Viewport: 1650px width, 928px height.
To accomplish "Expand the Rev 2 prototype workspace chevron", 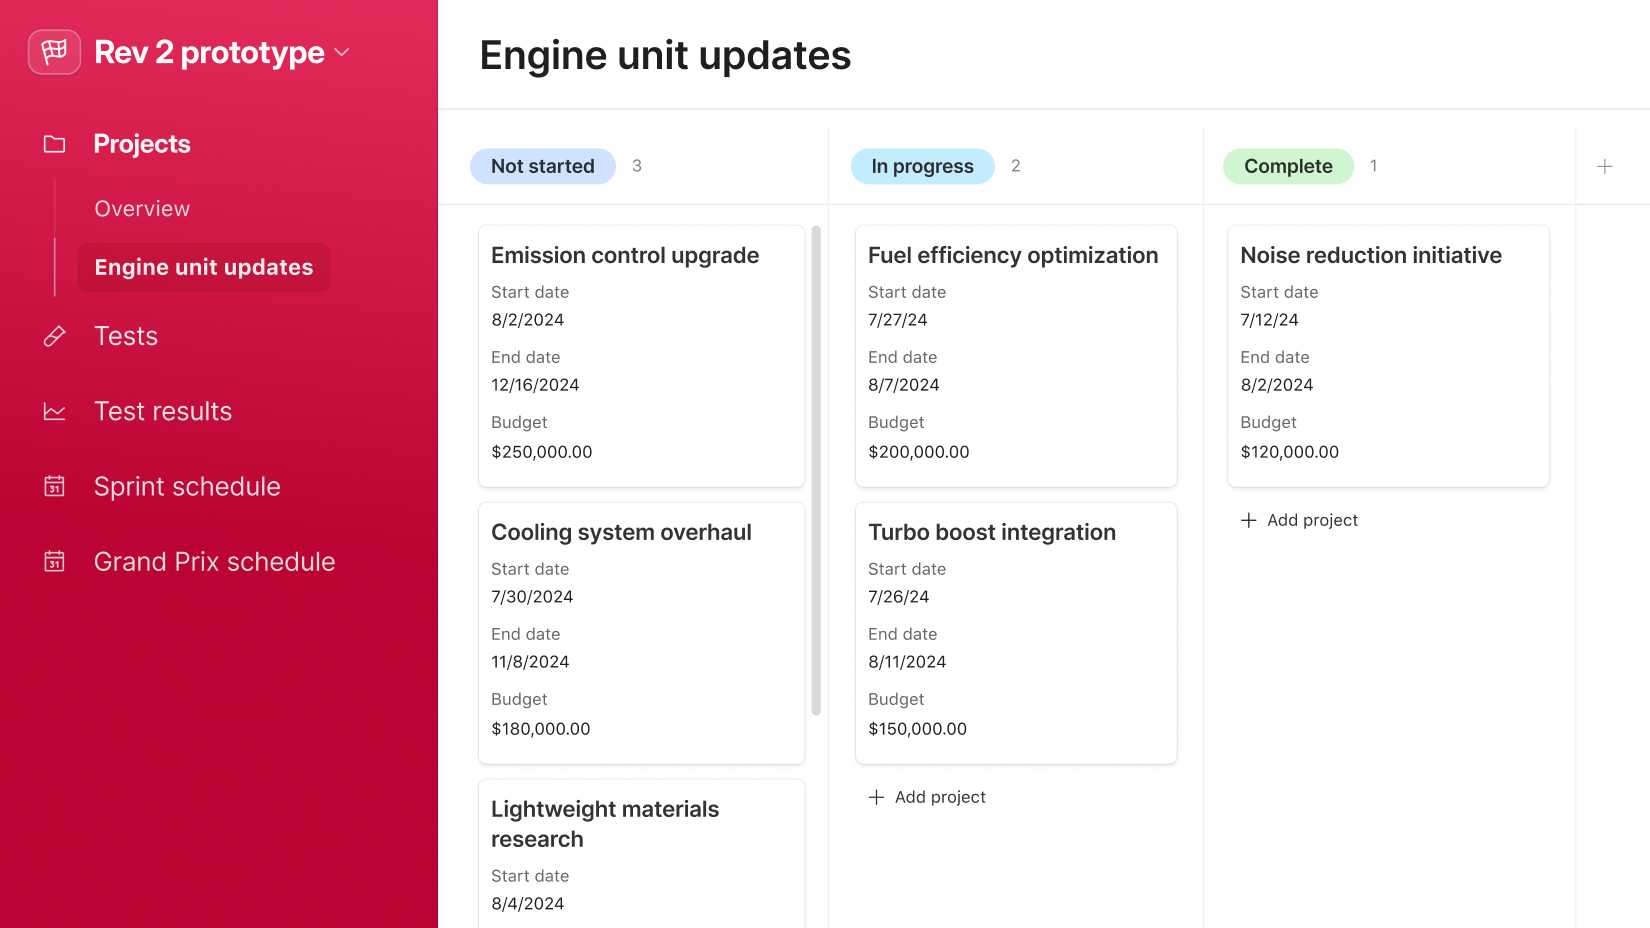I will [342, 52].
